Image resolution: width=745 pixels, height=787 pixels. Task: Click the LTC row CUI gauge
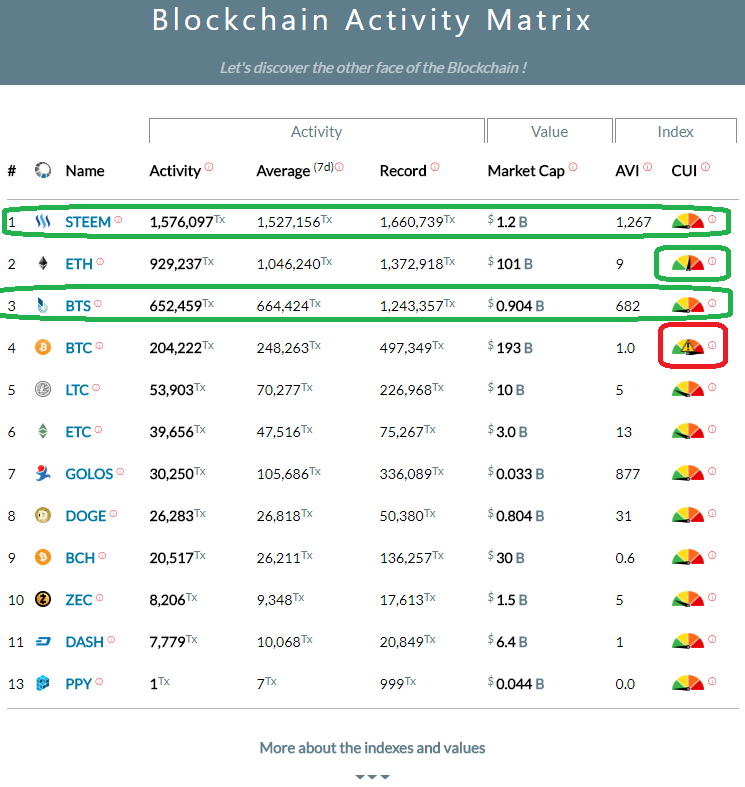688,389
